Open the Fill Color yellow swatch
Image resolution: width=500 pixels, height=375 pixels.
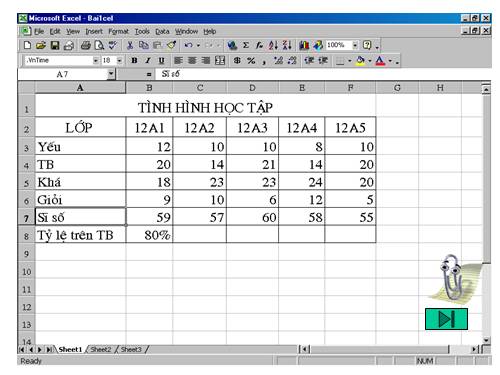pyautogui.click(x=360, y=61)
